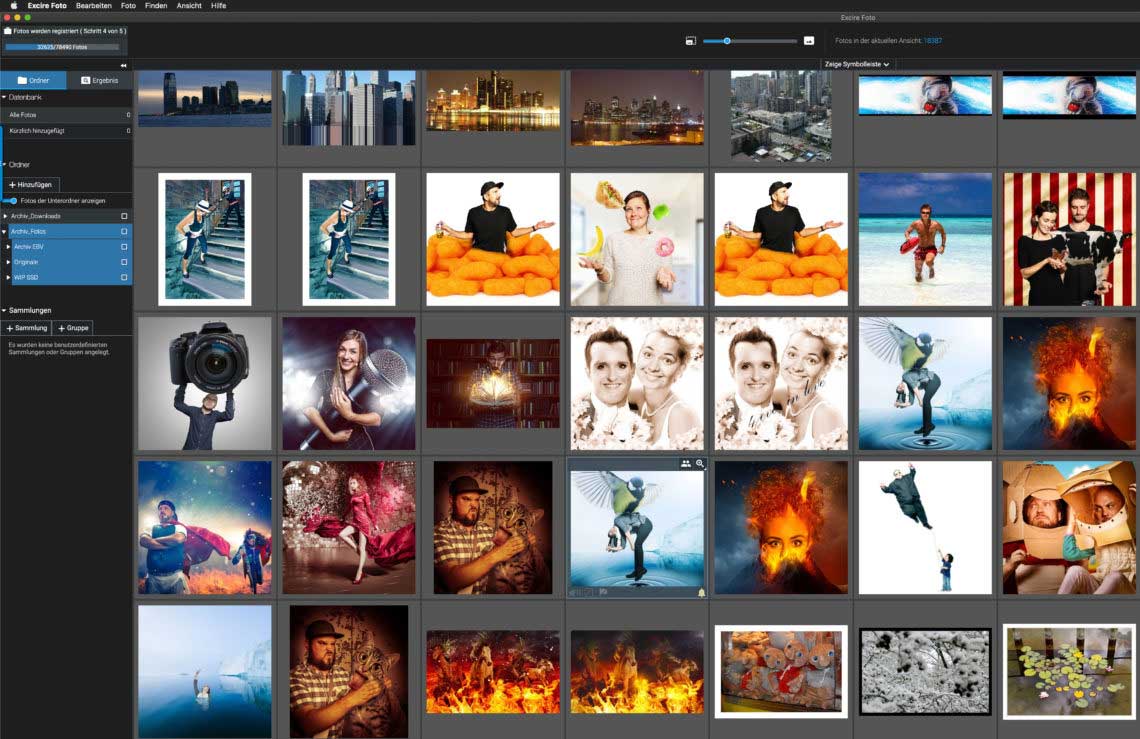
Task: Click the magnifier icon on hovered bird photo
Action: (x=700, y=464)
